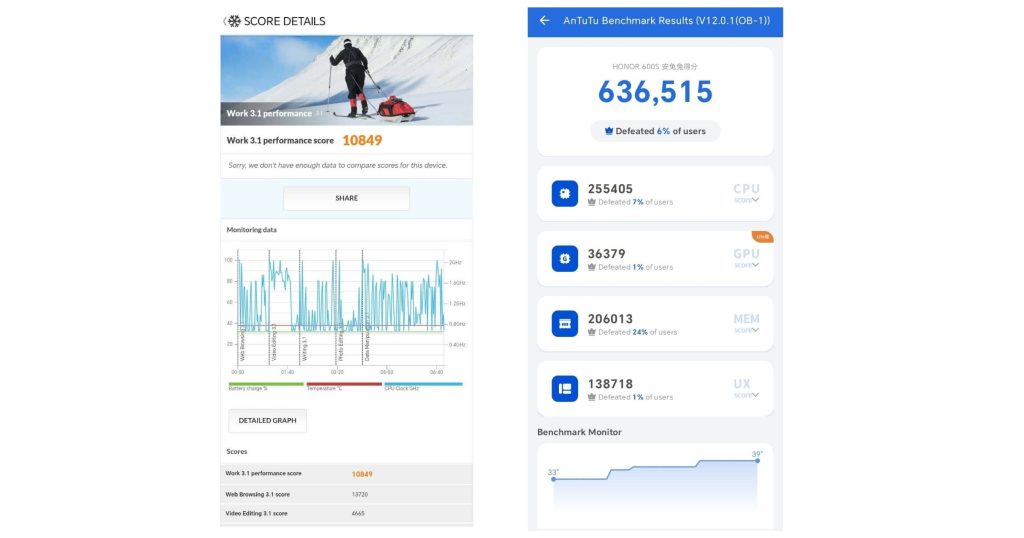
Task: Click the UX score 138718
Action: (610, 384)
